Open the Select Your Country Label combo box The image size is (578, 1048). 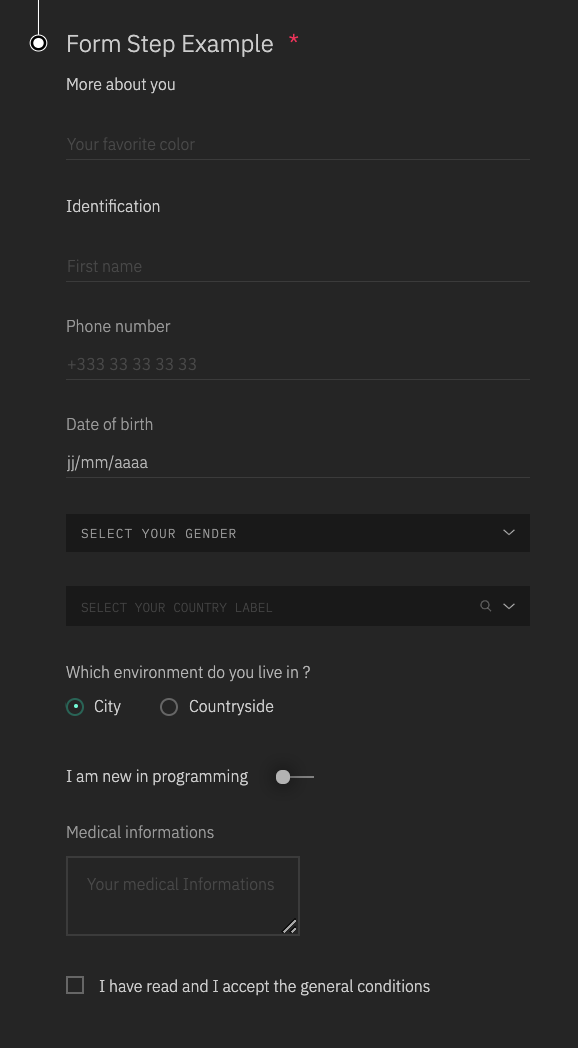click(298, 606)
